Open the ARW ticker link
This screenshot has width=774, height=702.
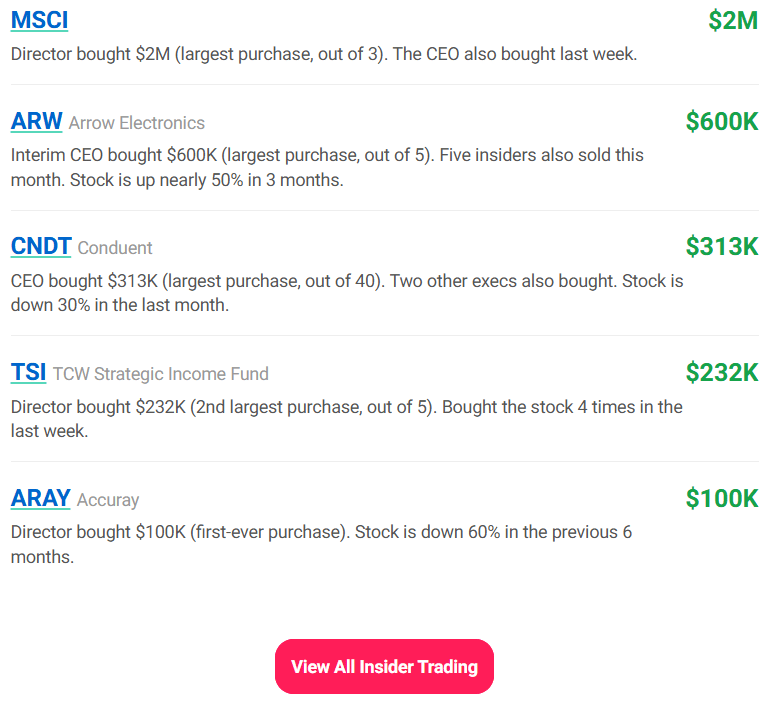tap(37, 122)
